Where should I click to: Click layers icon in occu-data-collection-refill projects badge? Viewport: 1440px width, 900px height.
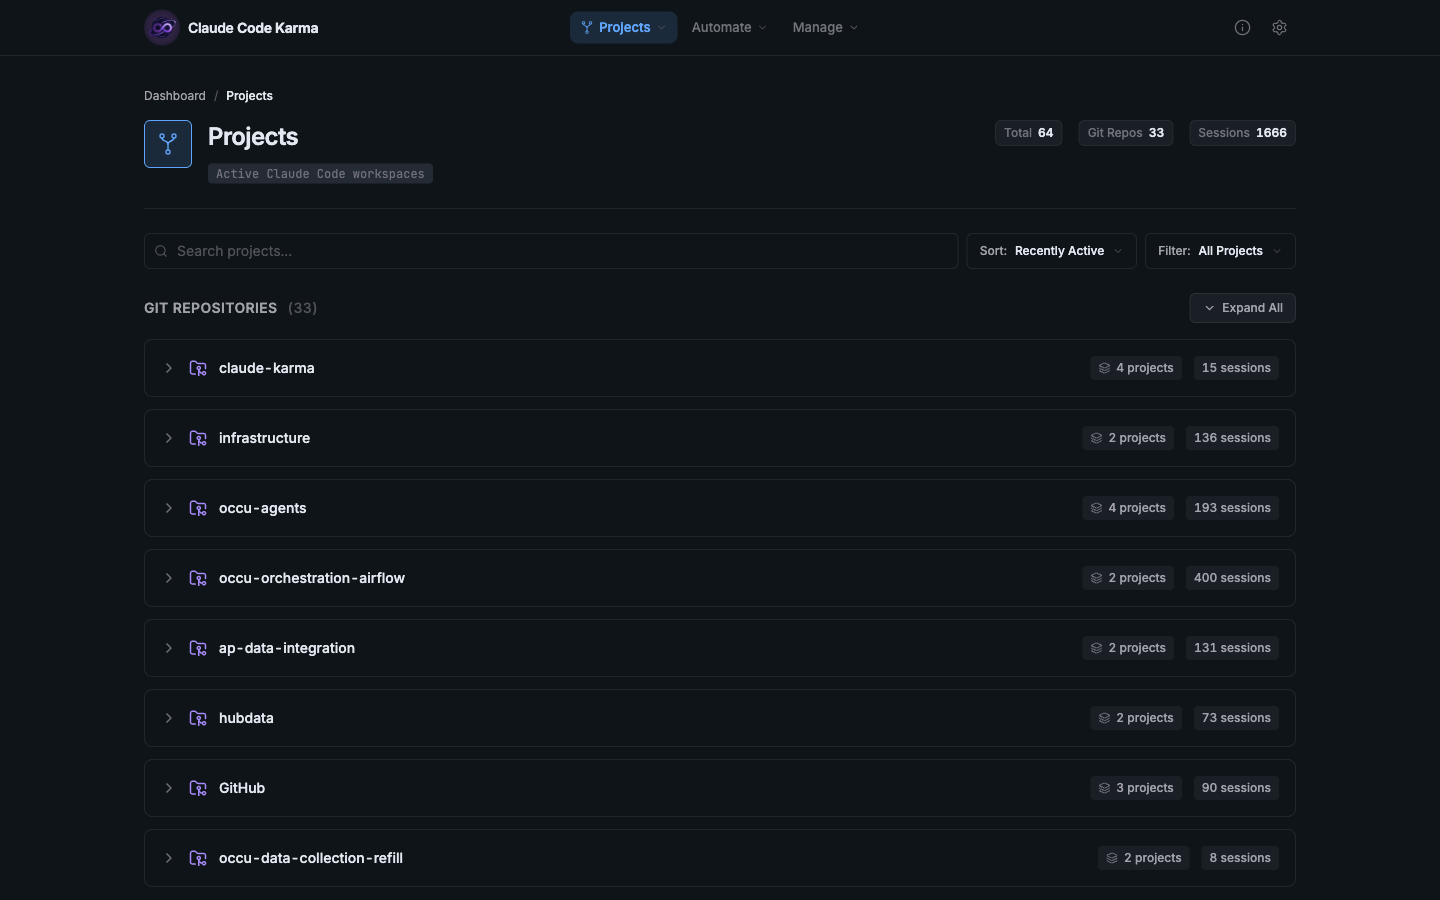point(1112,858)
